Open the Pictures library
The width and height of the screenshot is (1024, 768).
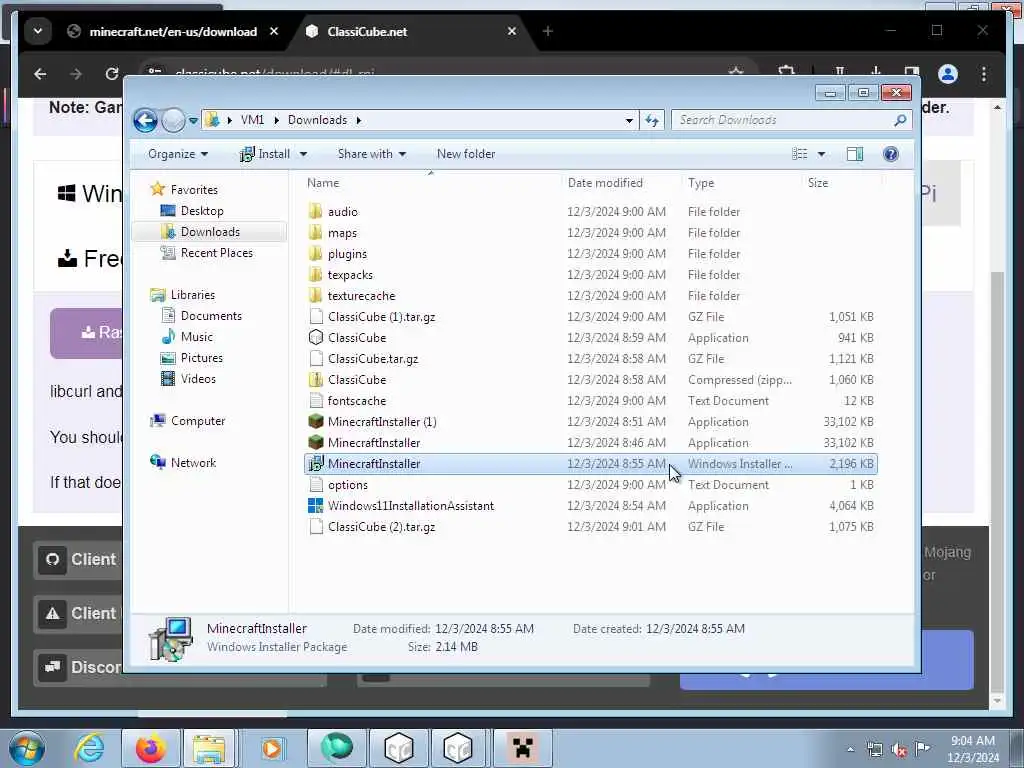click(202, 358)
